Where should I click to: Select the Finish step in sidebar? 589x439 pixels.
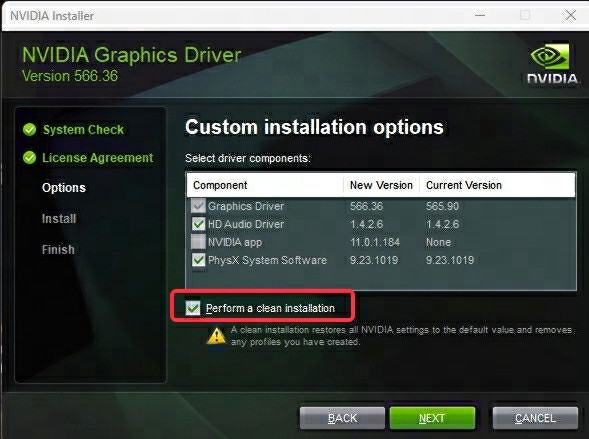tap(58, 249)
